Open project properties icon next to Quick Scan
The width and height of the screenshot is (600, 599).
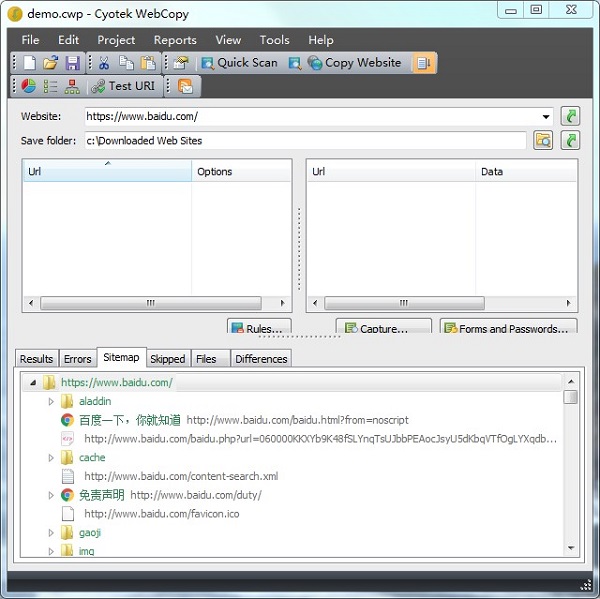181,63
